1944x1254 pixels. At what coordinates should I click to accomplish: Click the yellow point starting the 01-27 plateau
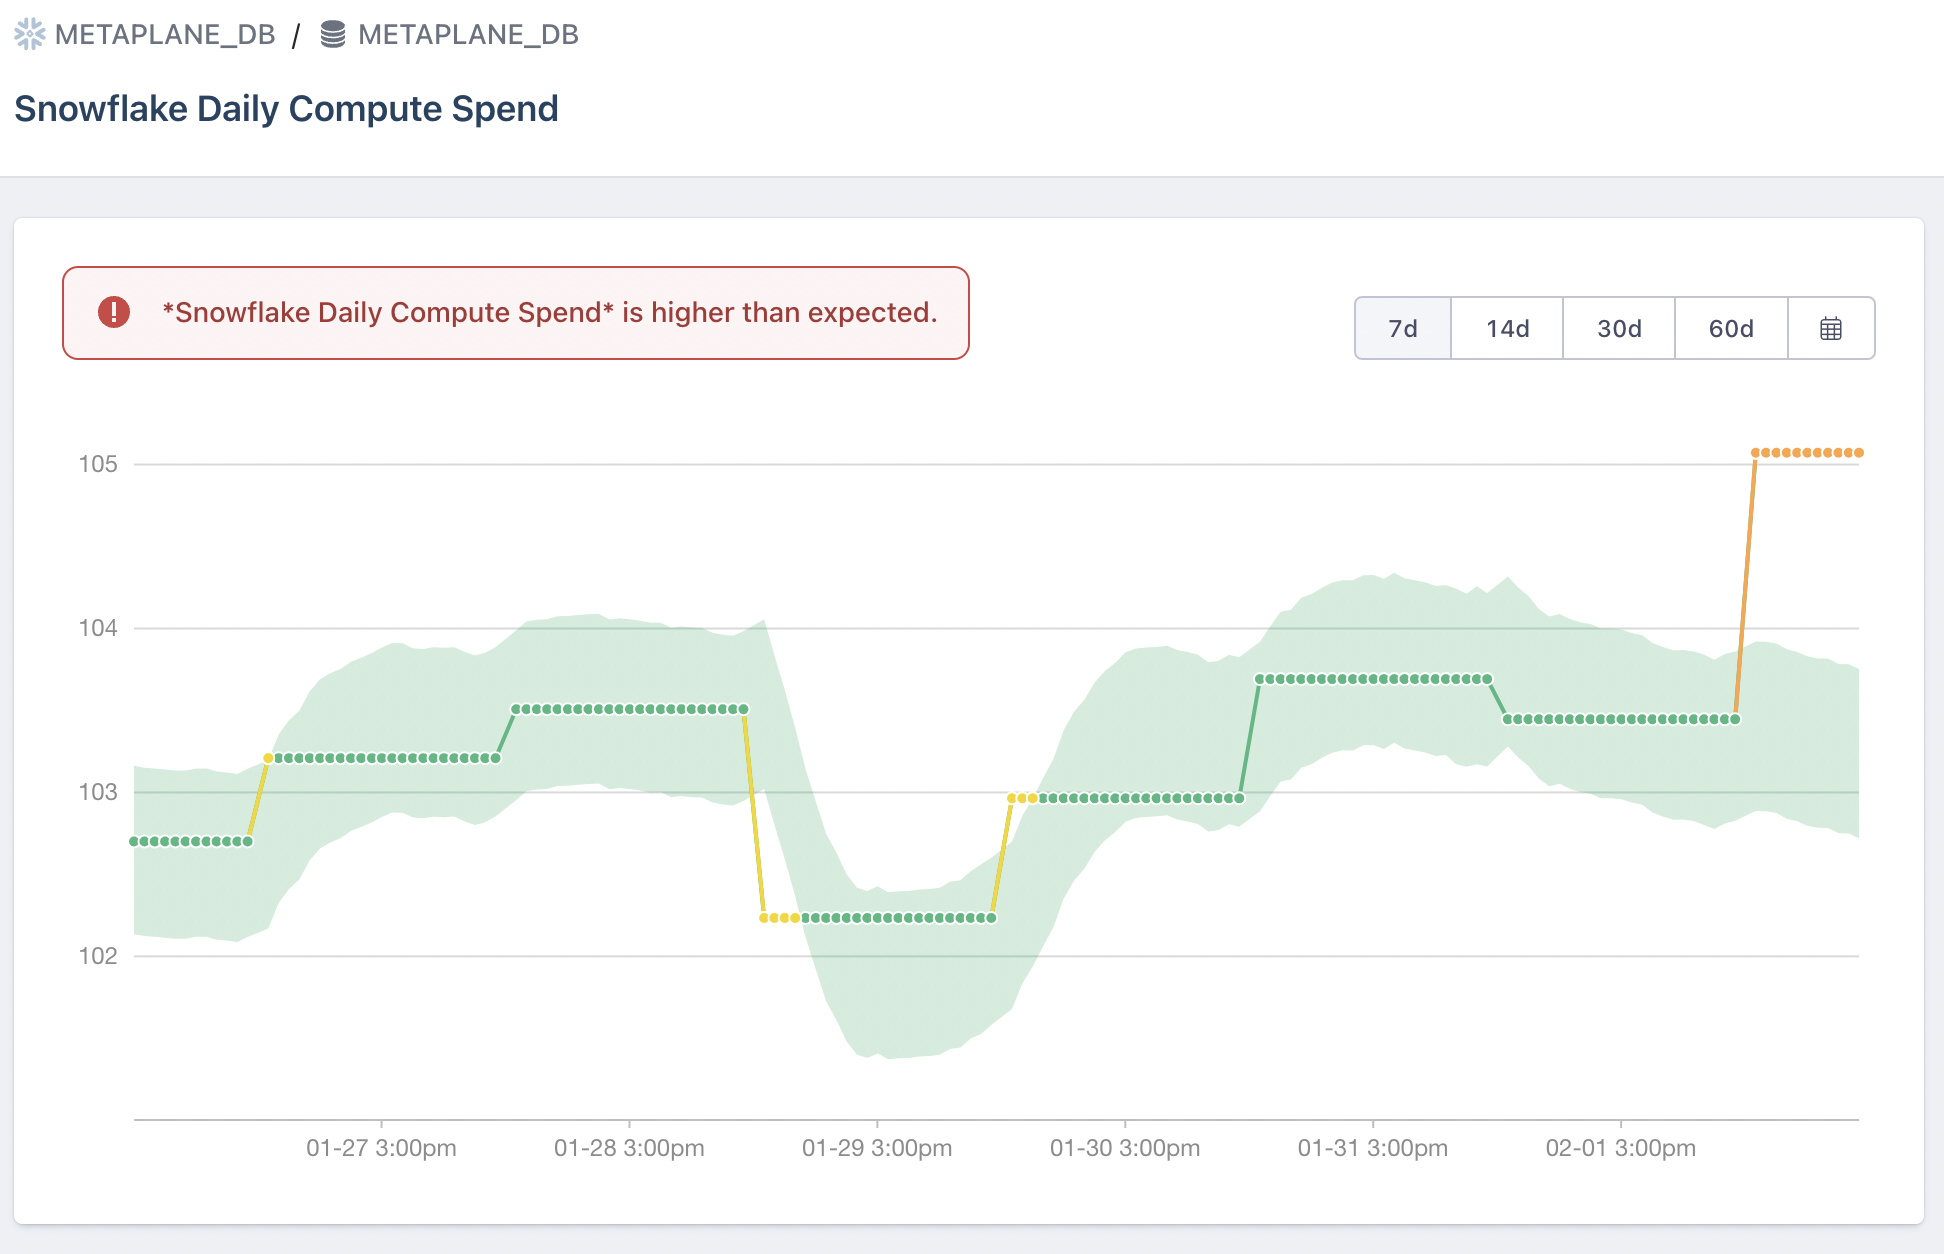[268, 758]
